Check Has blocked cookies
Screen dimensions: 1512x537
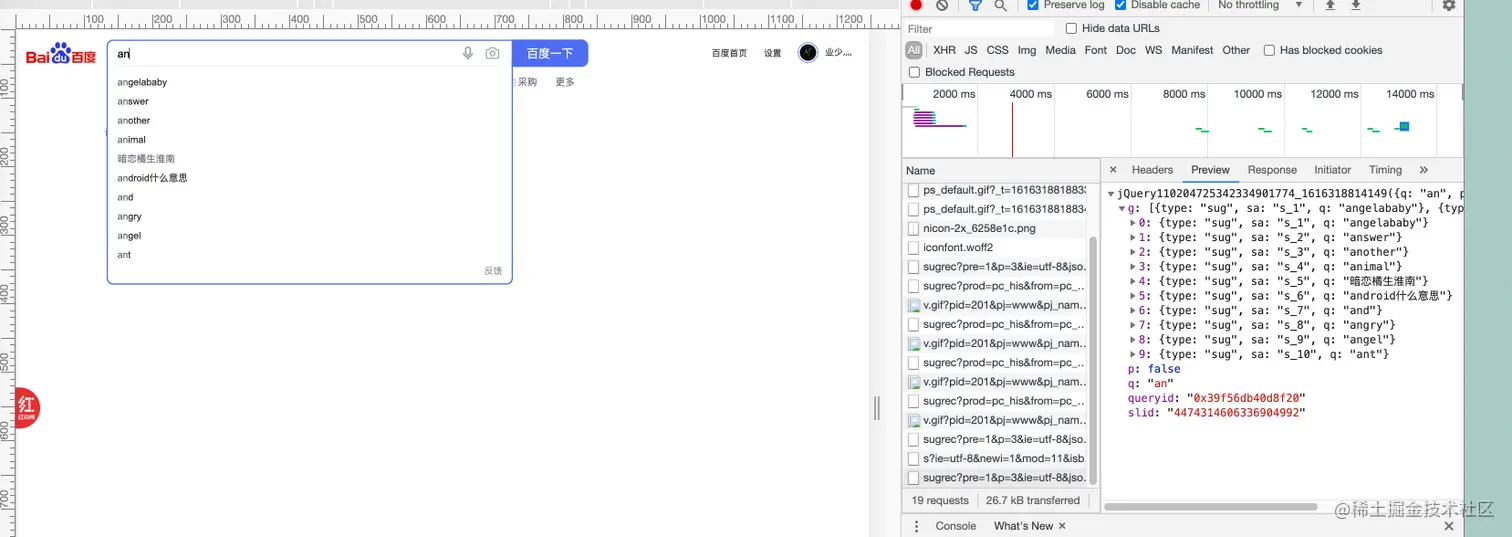click(x=1270, y=50)
